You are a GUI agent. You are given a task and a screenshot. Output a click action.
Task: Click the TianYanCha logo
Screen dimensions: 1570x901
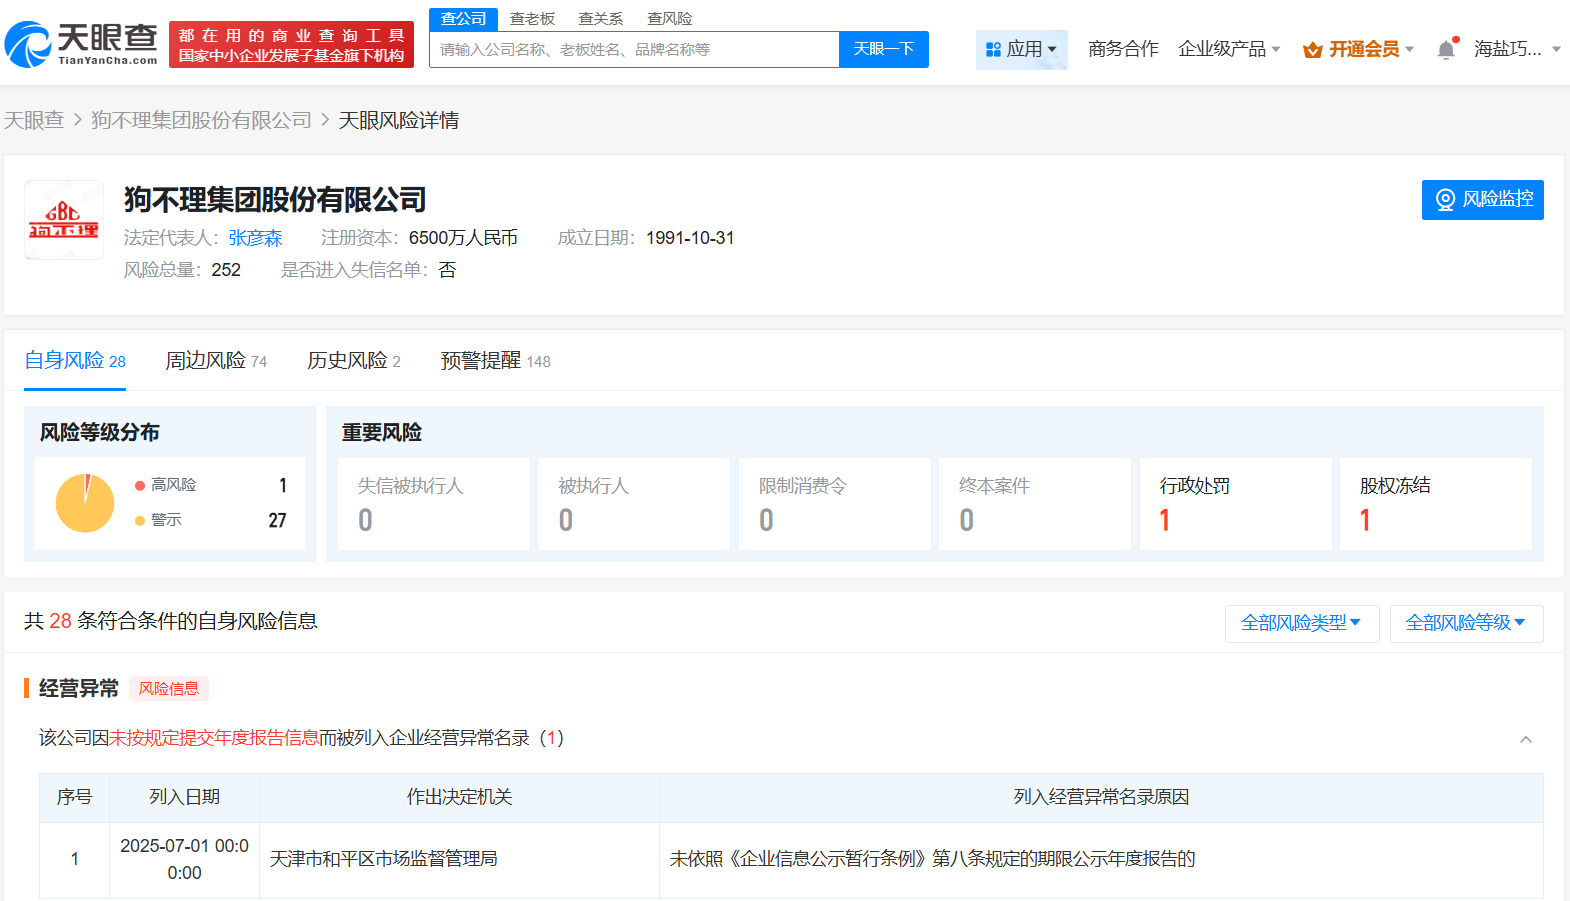click(x=81, y=45)
